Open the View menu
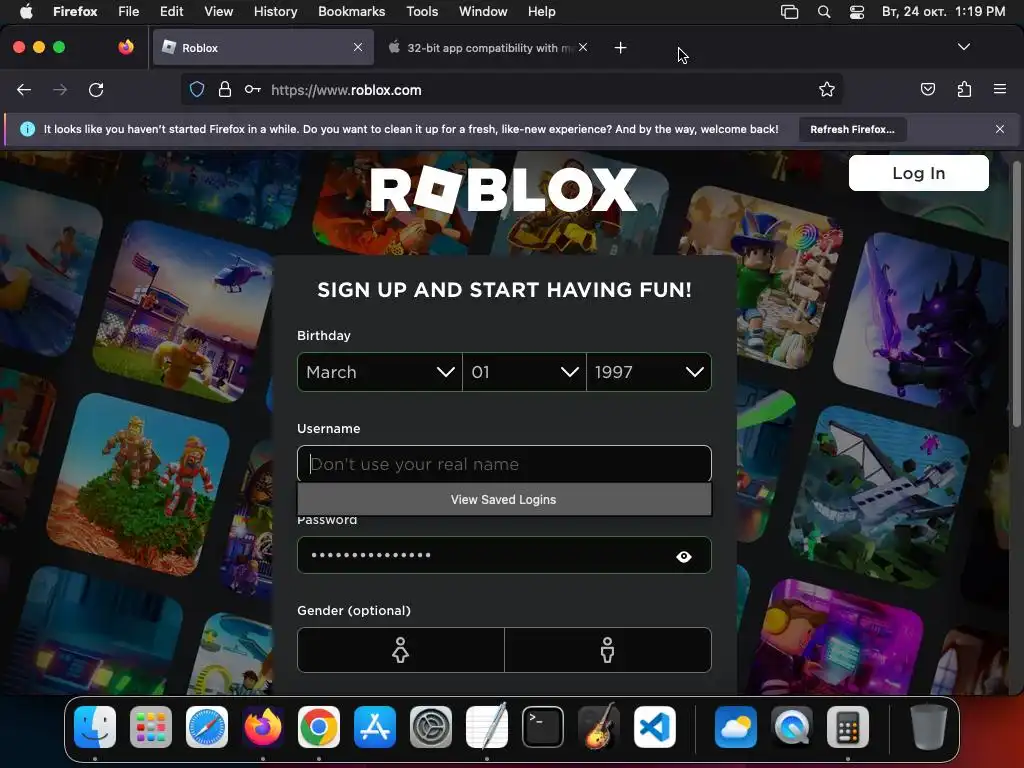 218,11
